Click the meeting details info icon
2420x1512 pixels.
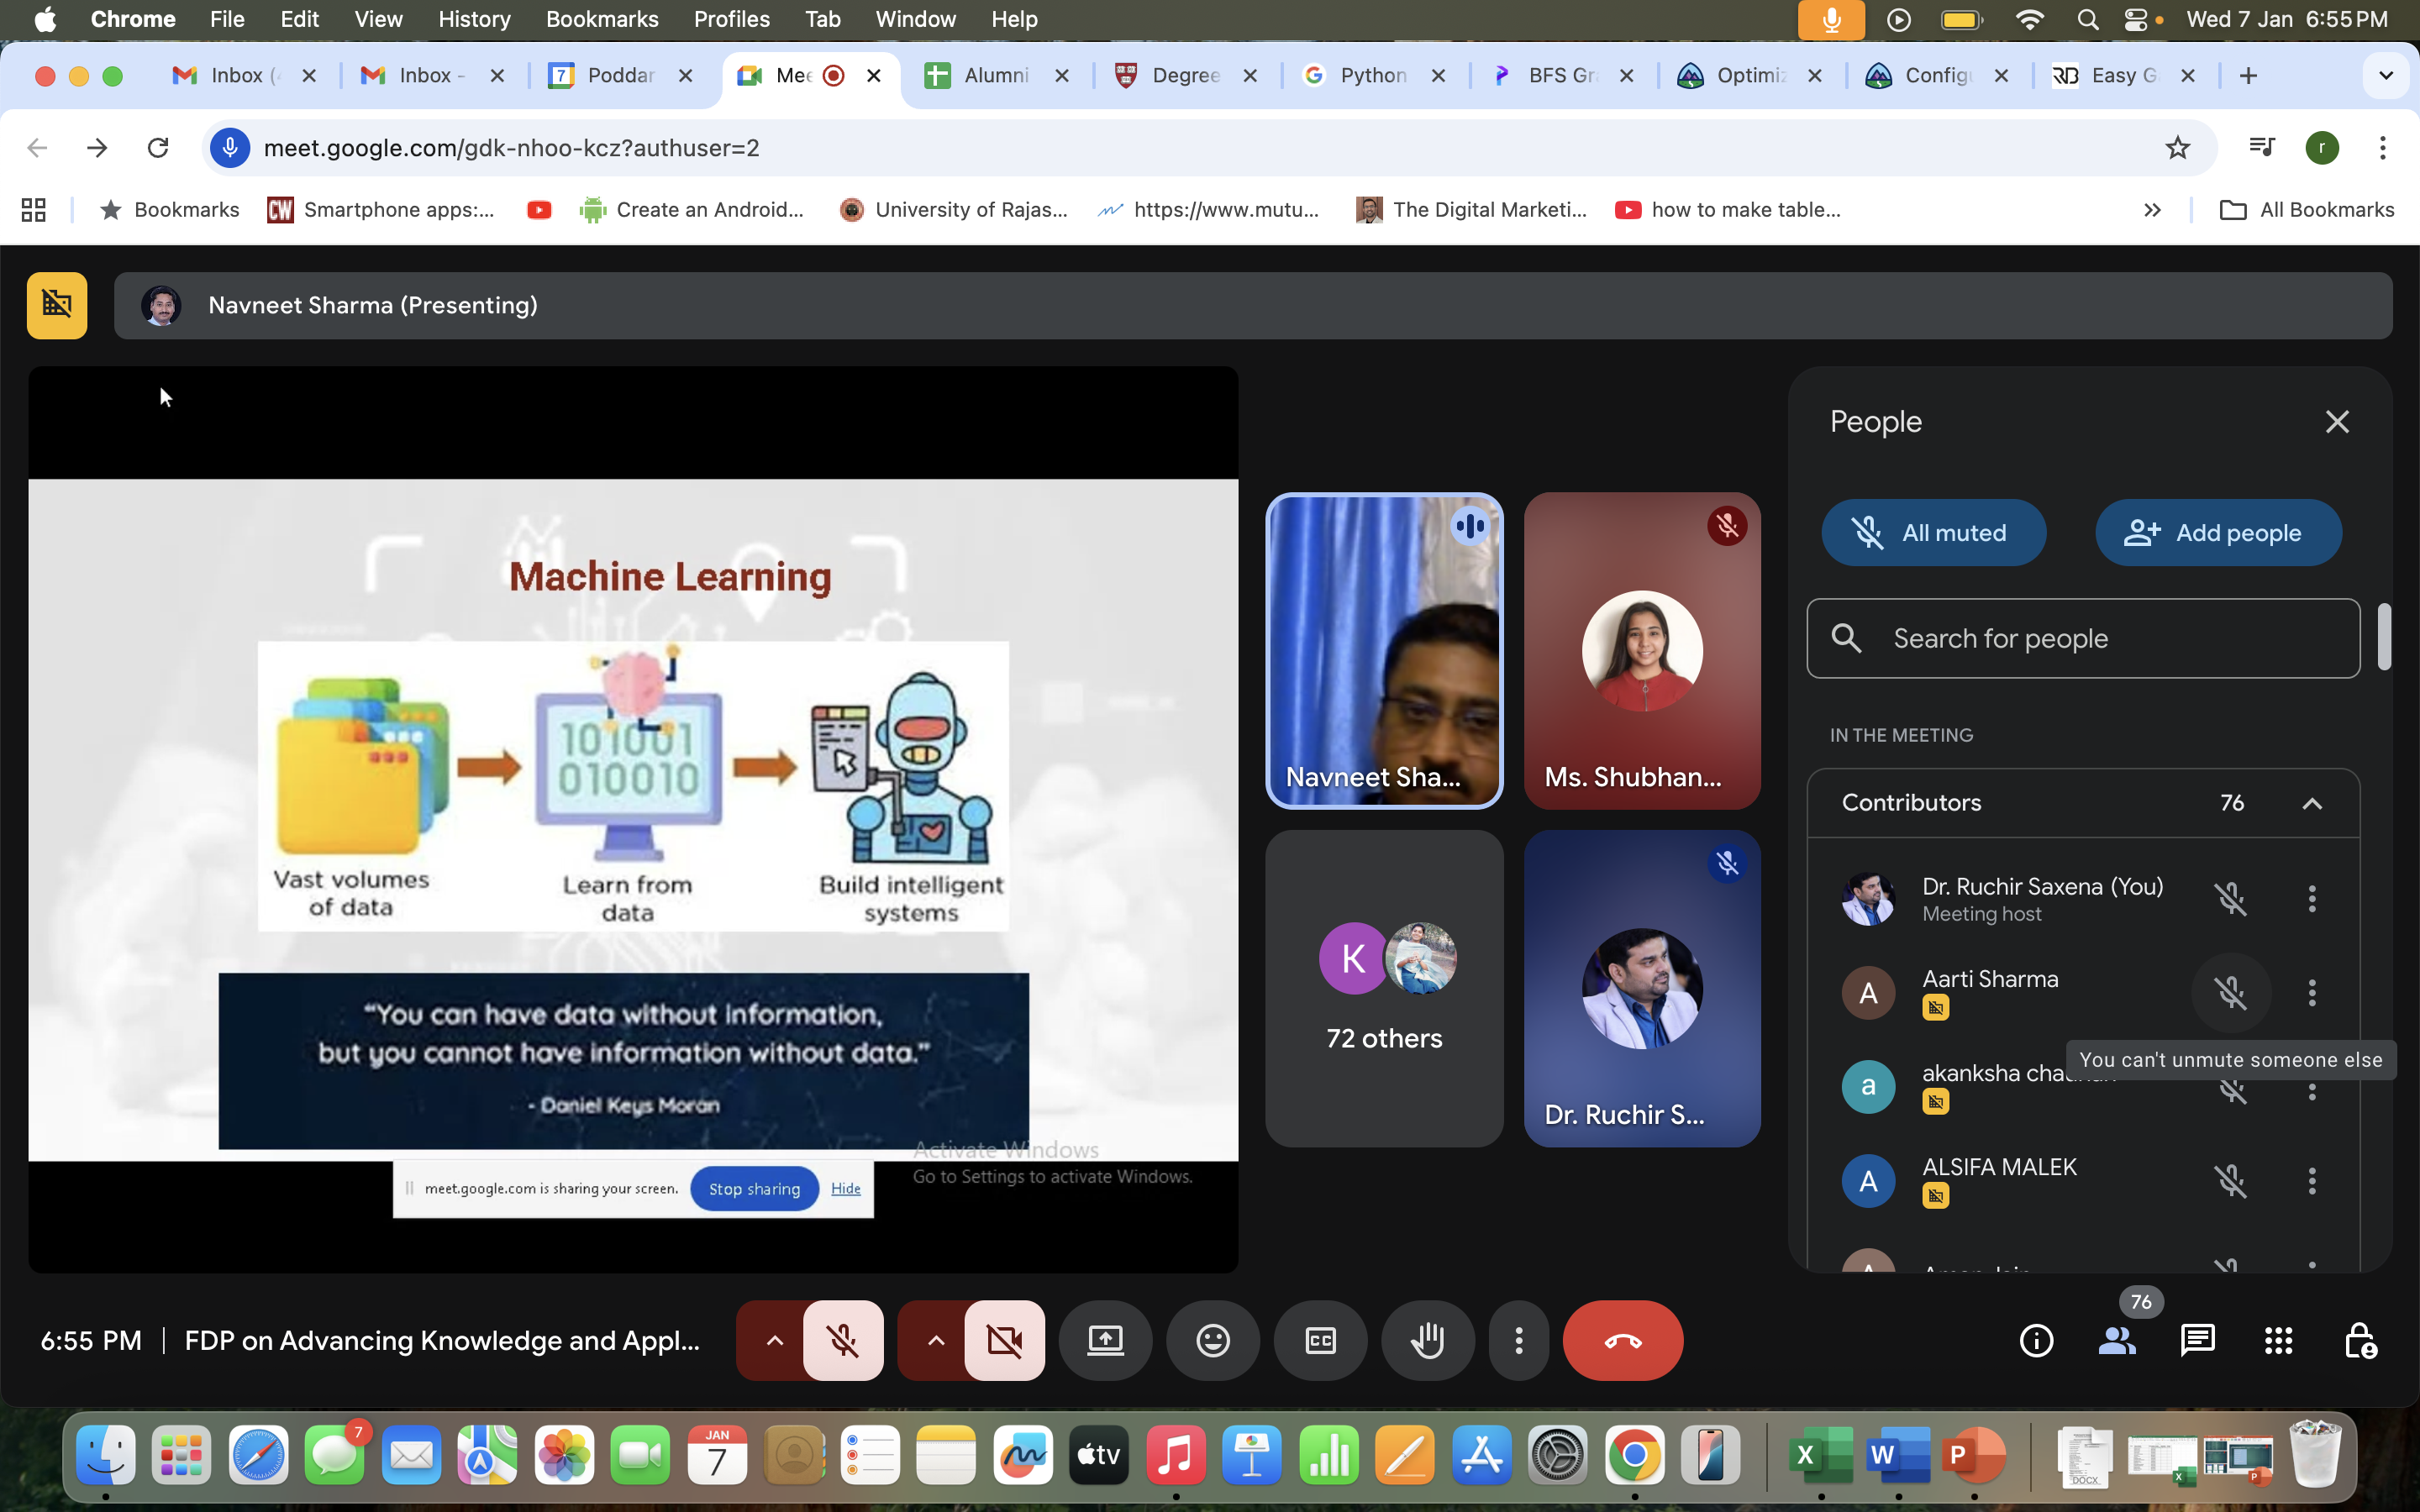2036,1340
